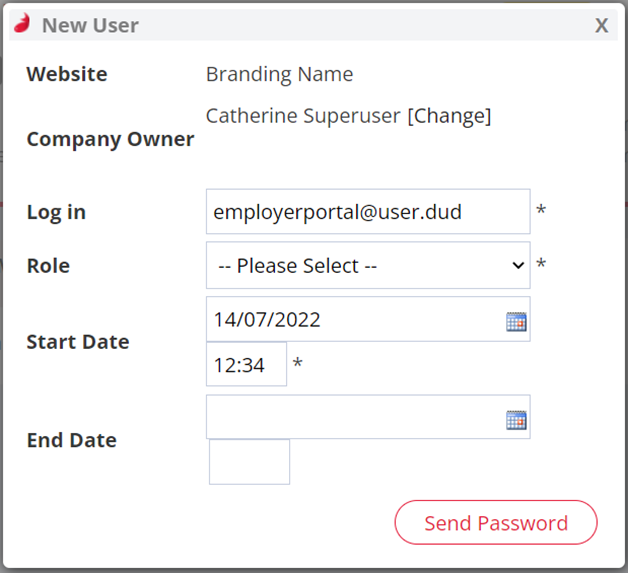Click the New User title text
This screenshot has width=628, height=573.
(x=91, y=26)
